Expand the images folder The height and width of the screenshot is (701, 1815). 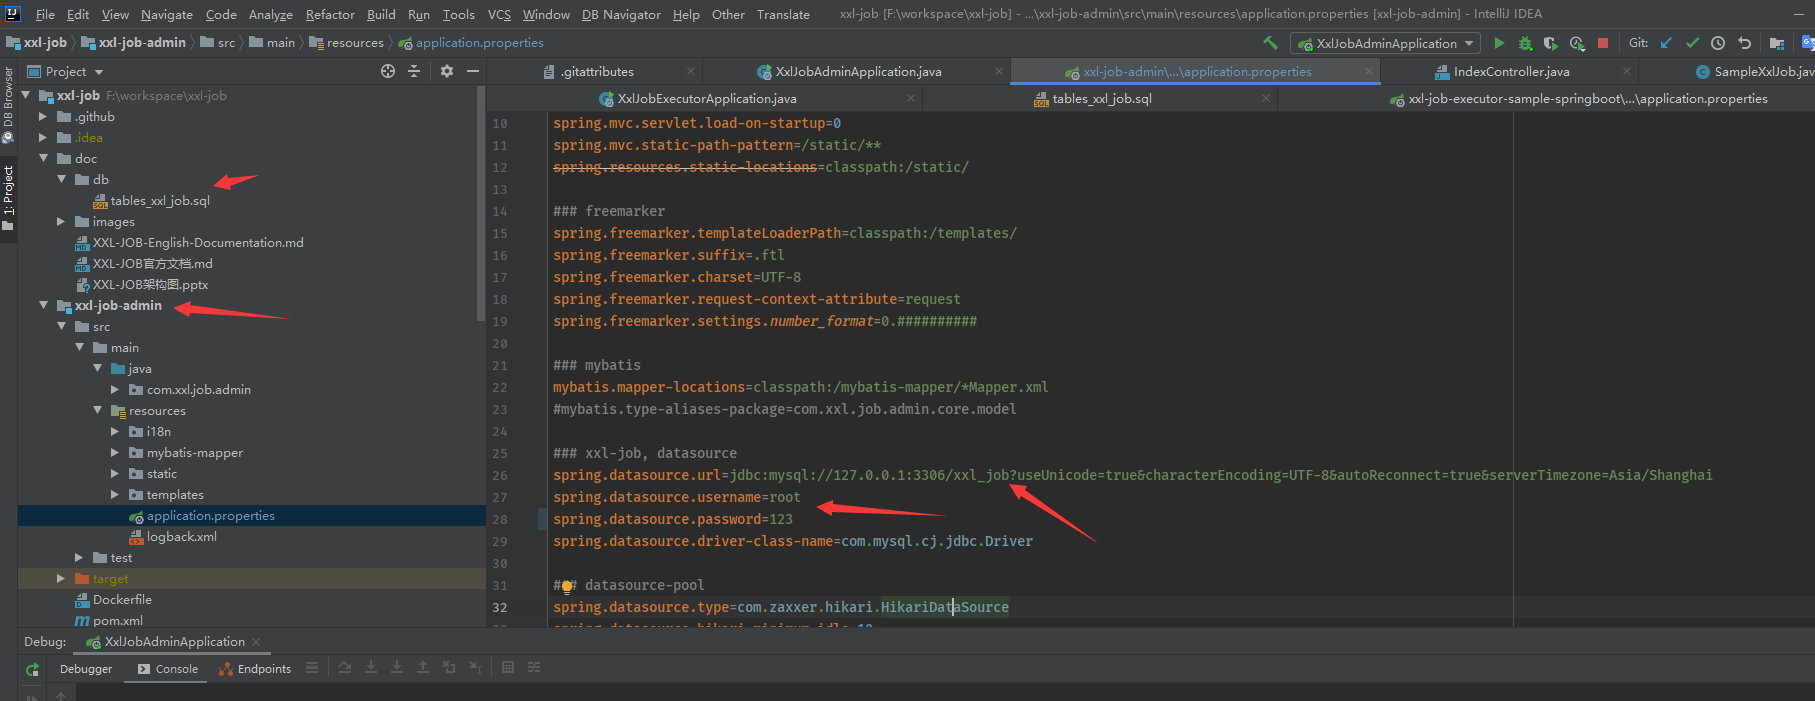coord(61,221)
